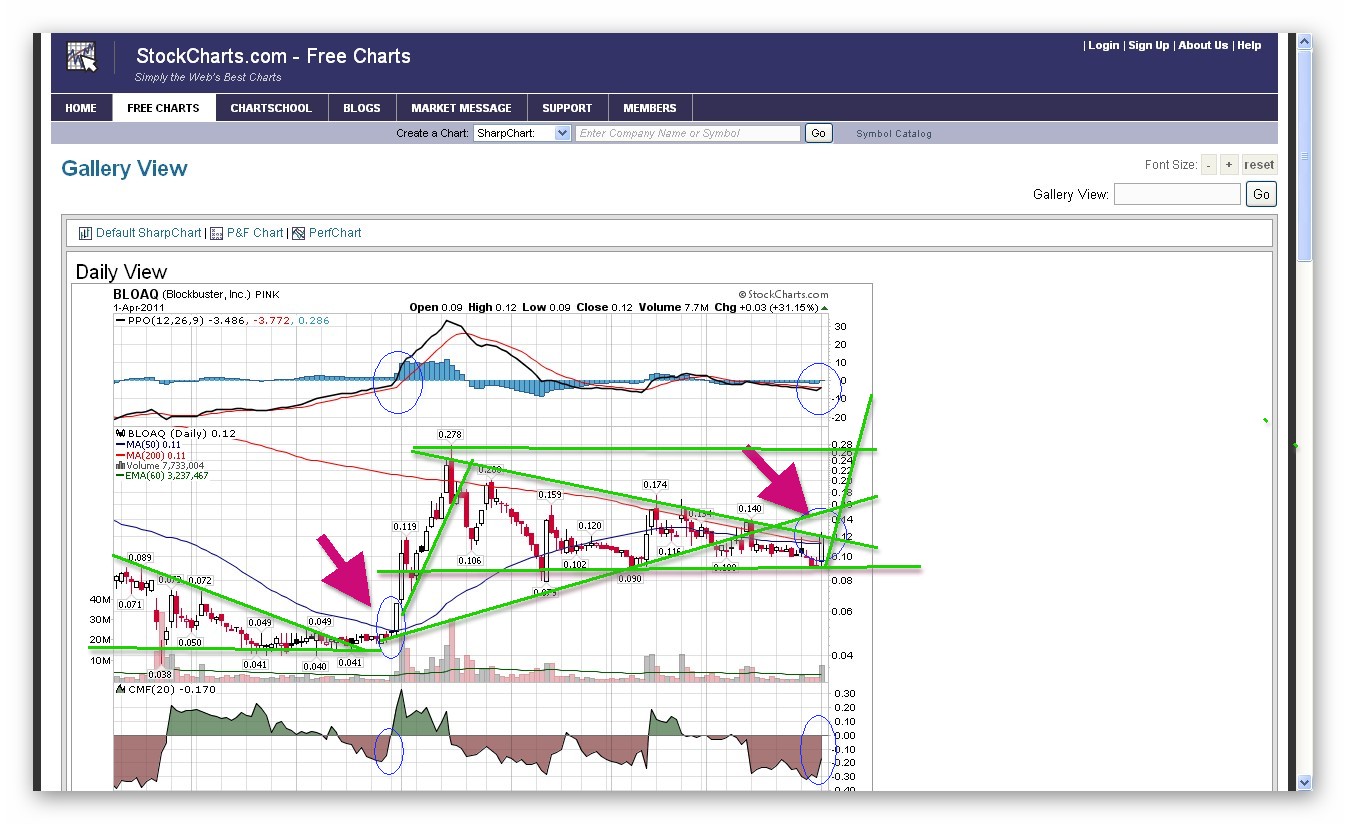Open the Symbol Catalog link

click(x=894, y=134)
